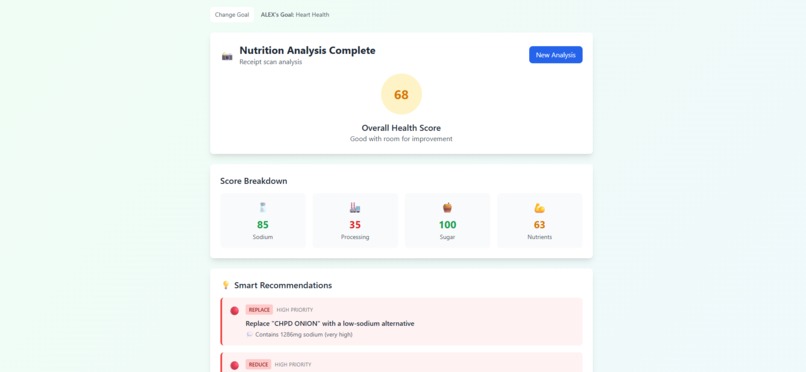Screen dimensions: 806x372
Task: Click the 68 overall health score circle
Action: pyautogui.click(x=401, y=95)
